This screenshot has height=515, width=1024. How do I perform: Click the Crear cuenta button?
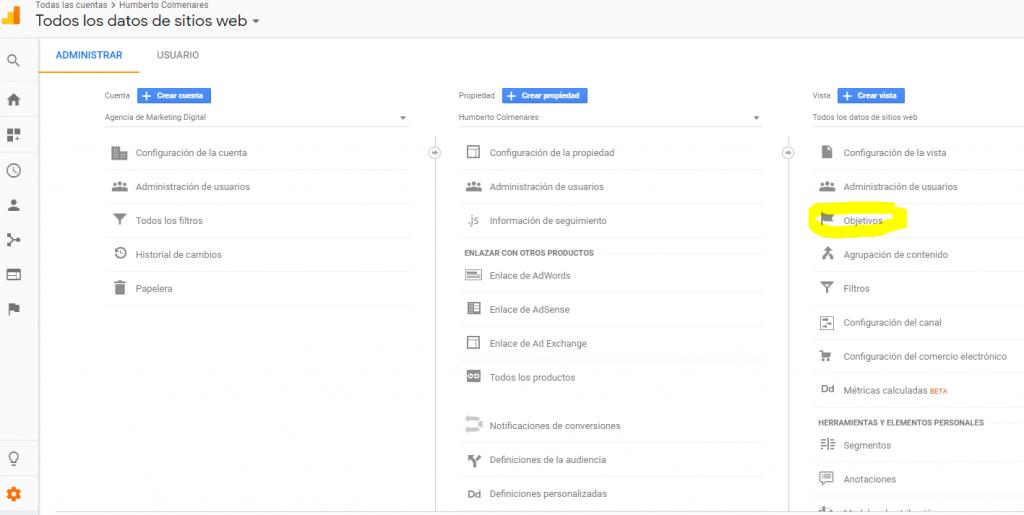tap(174, 95)
